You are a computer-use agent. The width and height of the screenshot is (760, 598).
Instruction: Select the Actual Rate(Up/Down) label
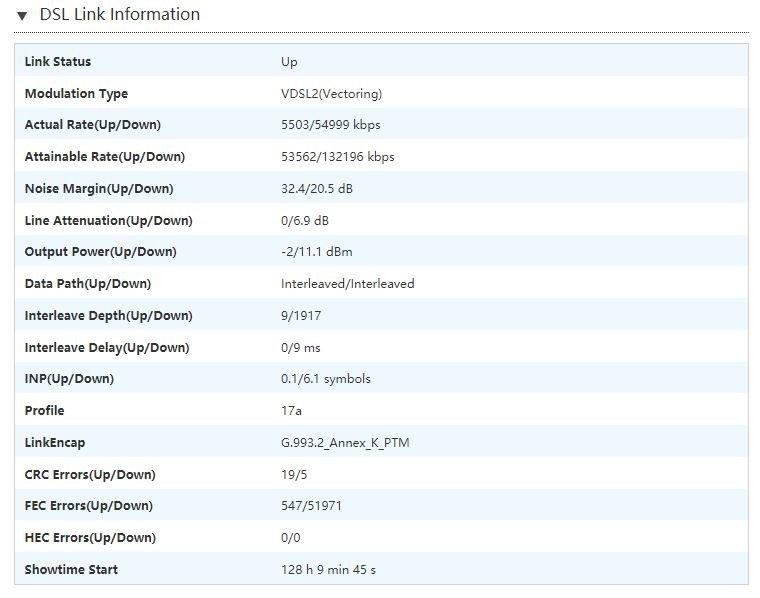coord(93,125)
